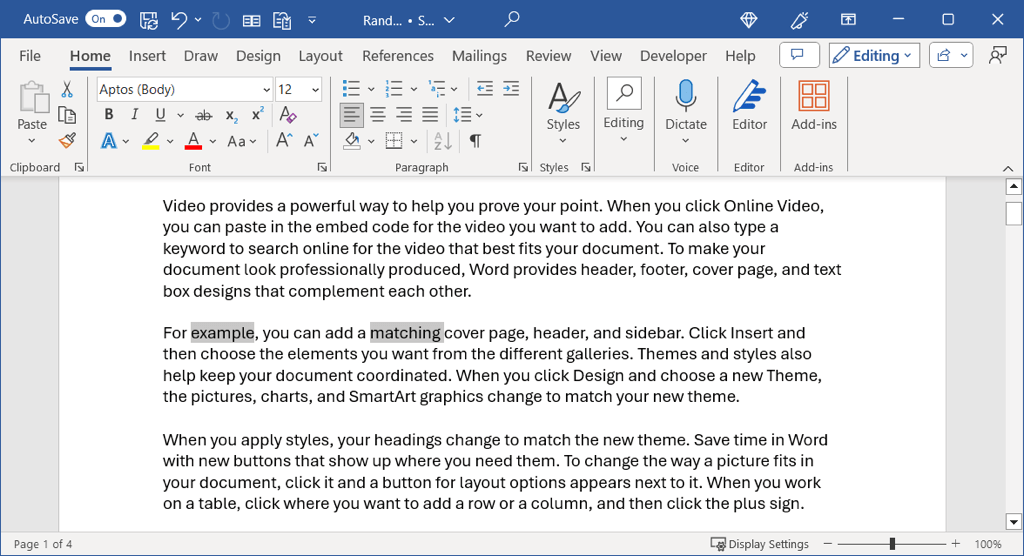The image size is (1024, 556).
Task: Switch to the Insert tab
Action: click(147, 56)
